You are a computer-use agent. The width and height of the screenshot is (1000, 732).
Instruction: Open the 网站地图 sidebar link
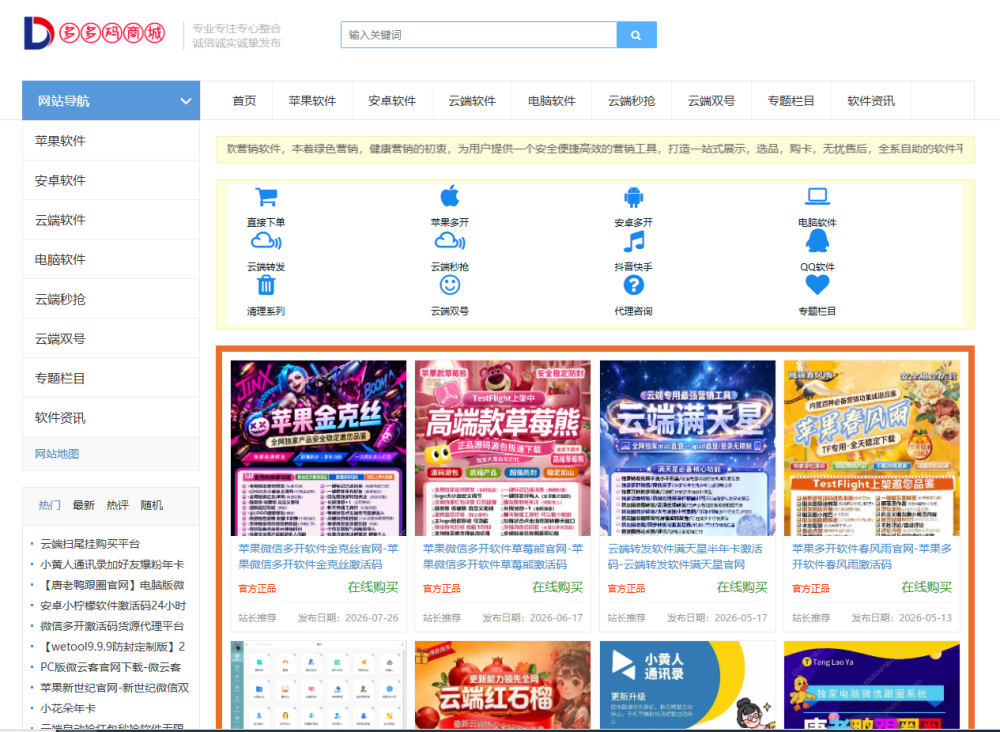[57, 454]
